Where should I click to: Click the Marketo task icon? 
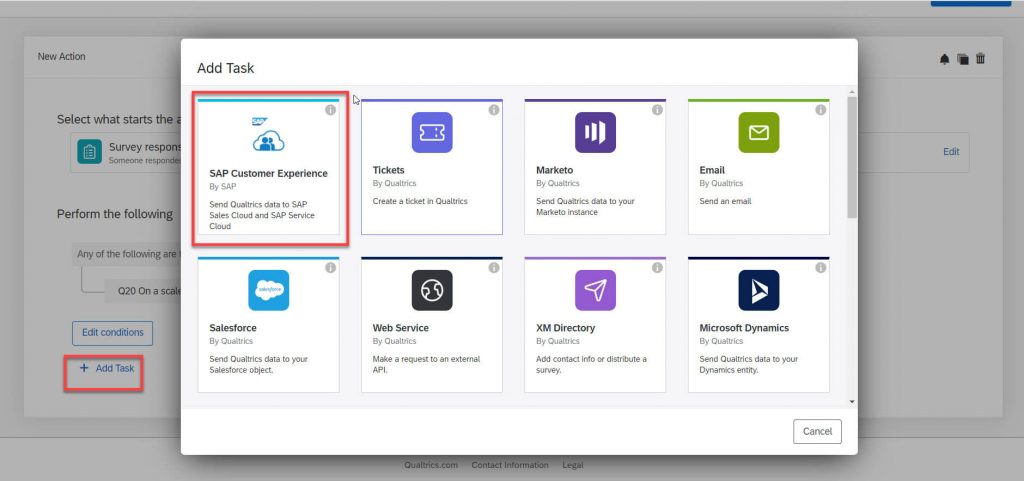point(595,132)
